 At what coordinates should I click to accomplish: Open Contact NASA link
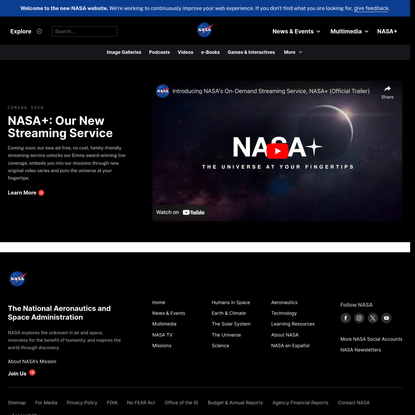(354, 403)
